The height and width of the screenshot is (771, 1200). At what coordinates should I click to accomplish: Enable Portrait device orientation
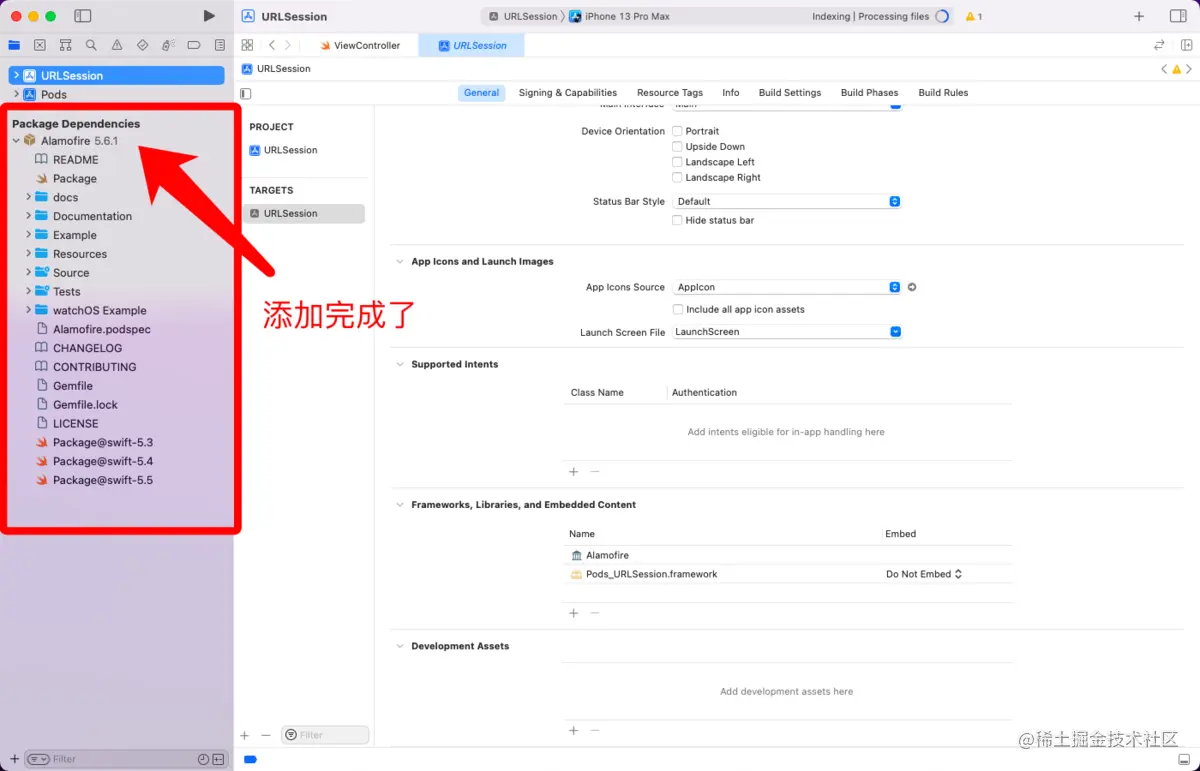[677, 131]
